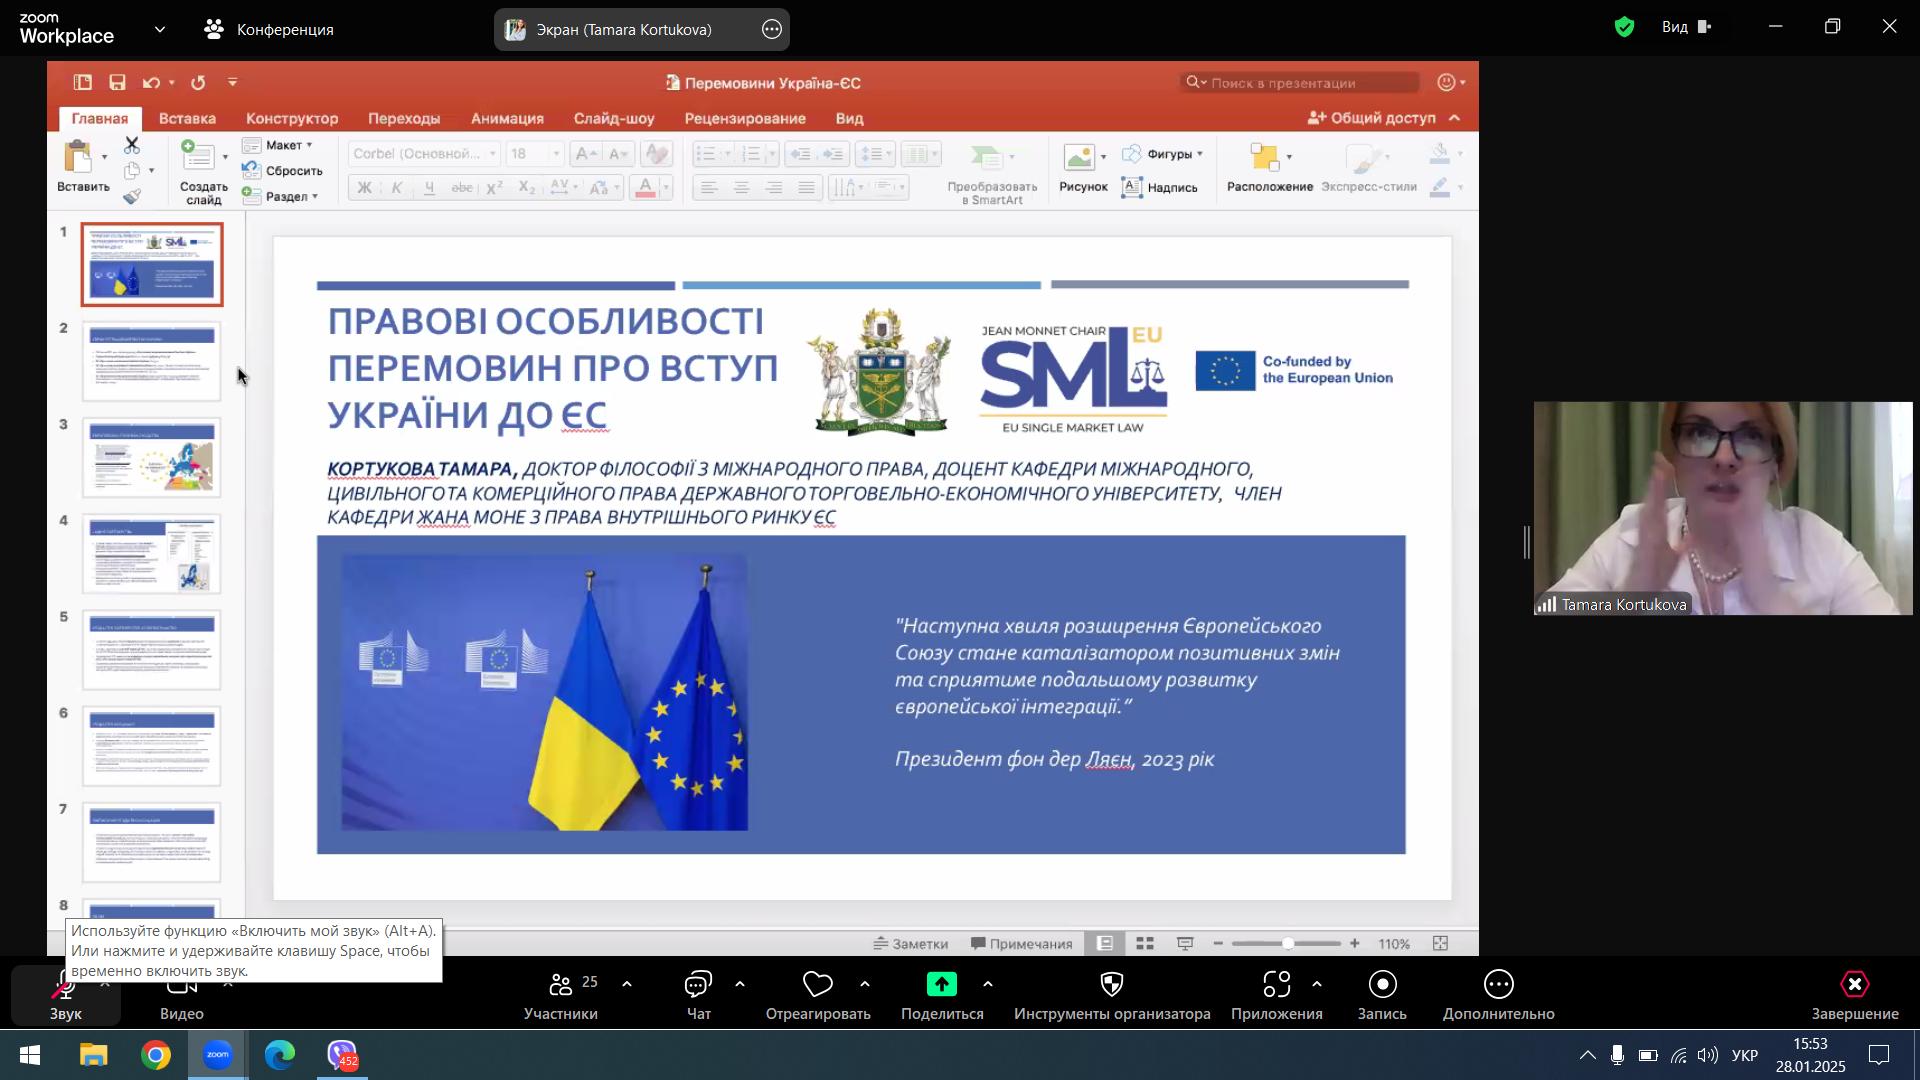
Task: Expand arrow next to Чат
Action: pyautogui.click(x=740, y=984)
